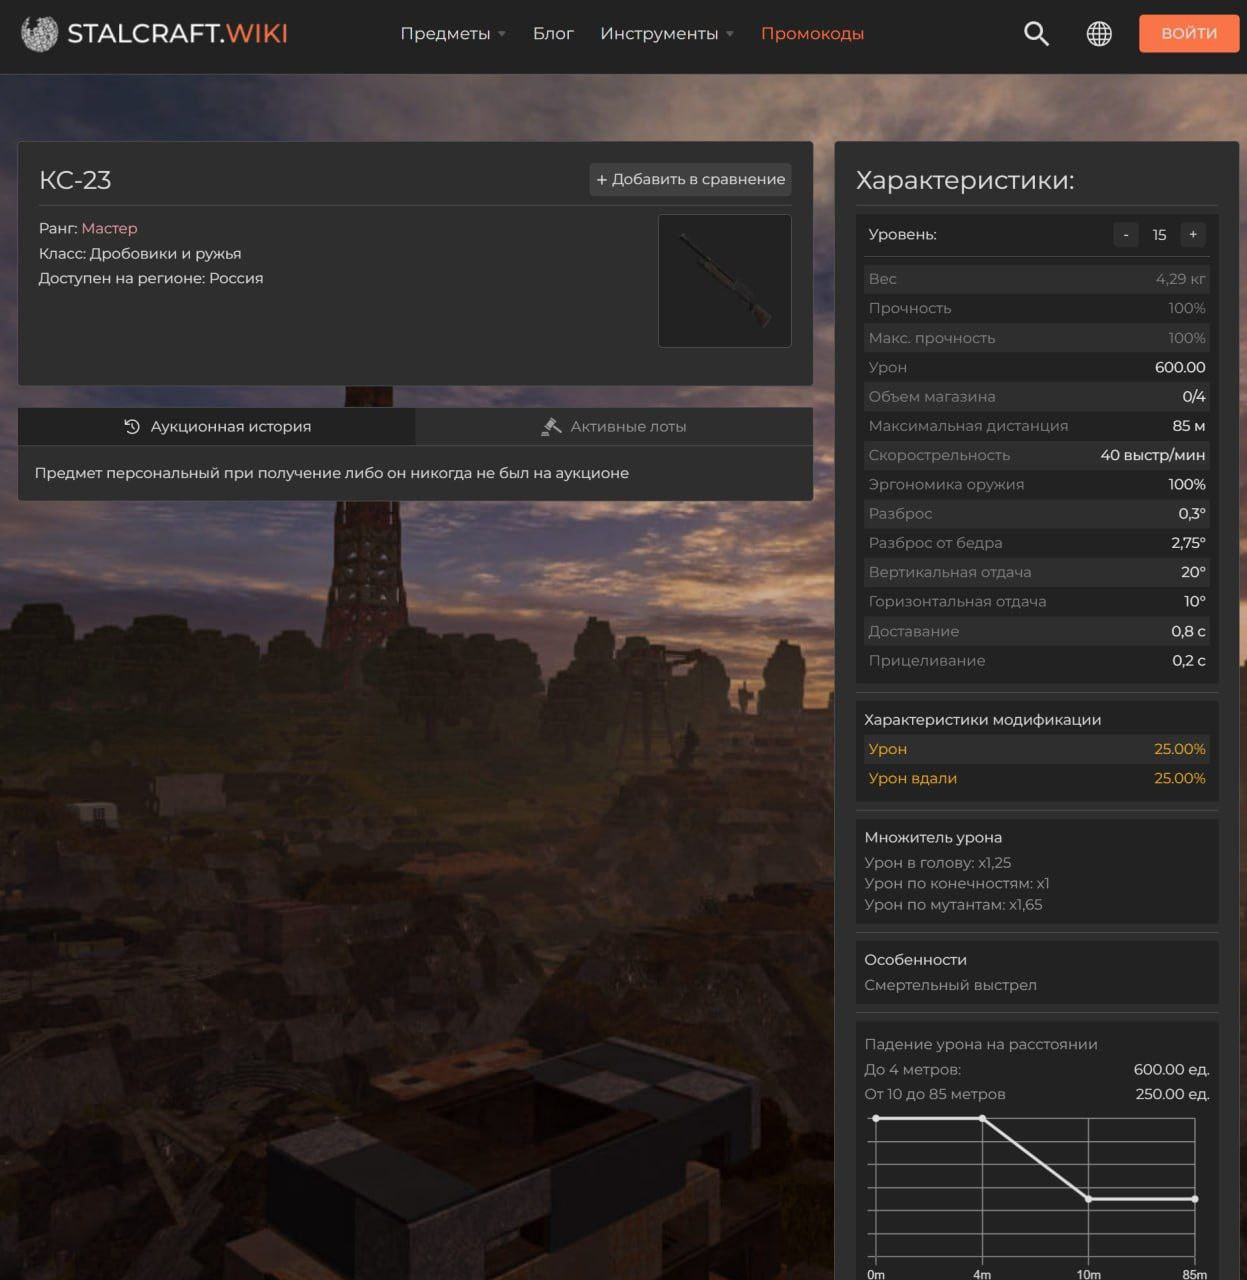Increase level with the plus button
1247x1280 pixels.
[x=1193, y=235]
